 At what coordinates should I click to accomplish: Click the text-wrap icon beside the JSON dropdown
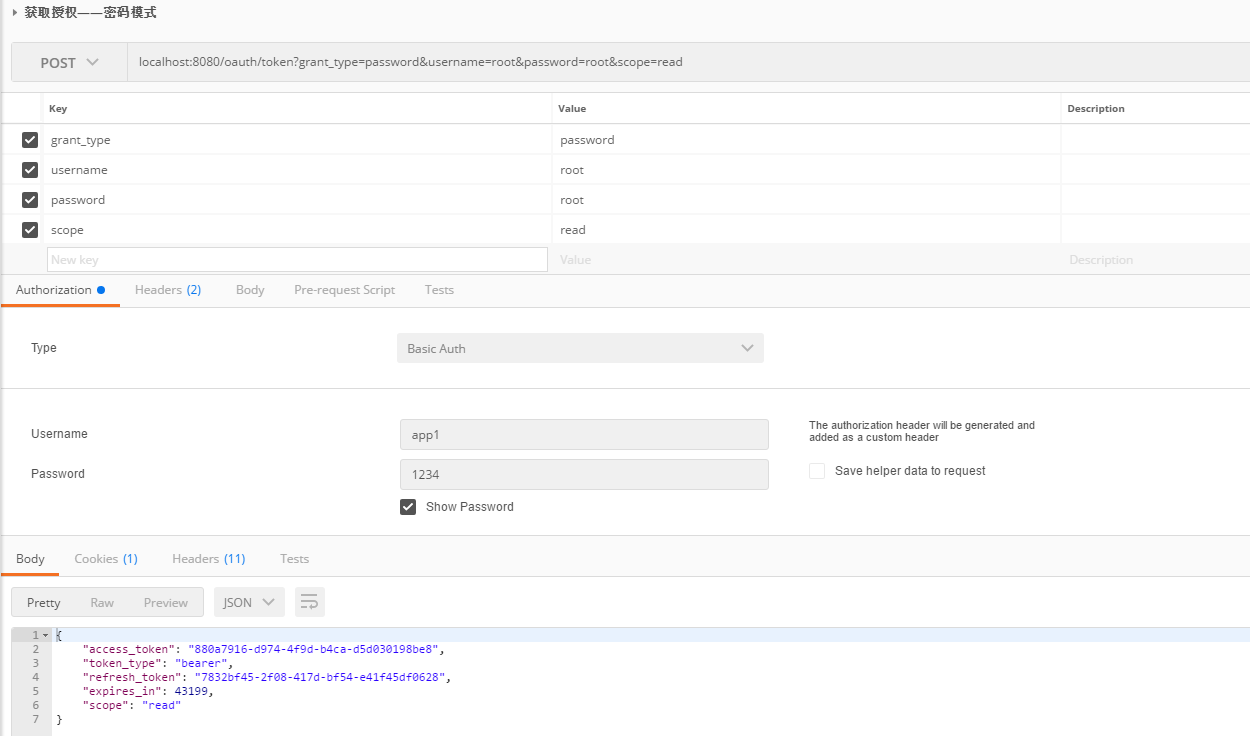click(x=308, y=601)
